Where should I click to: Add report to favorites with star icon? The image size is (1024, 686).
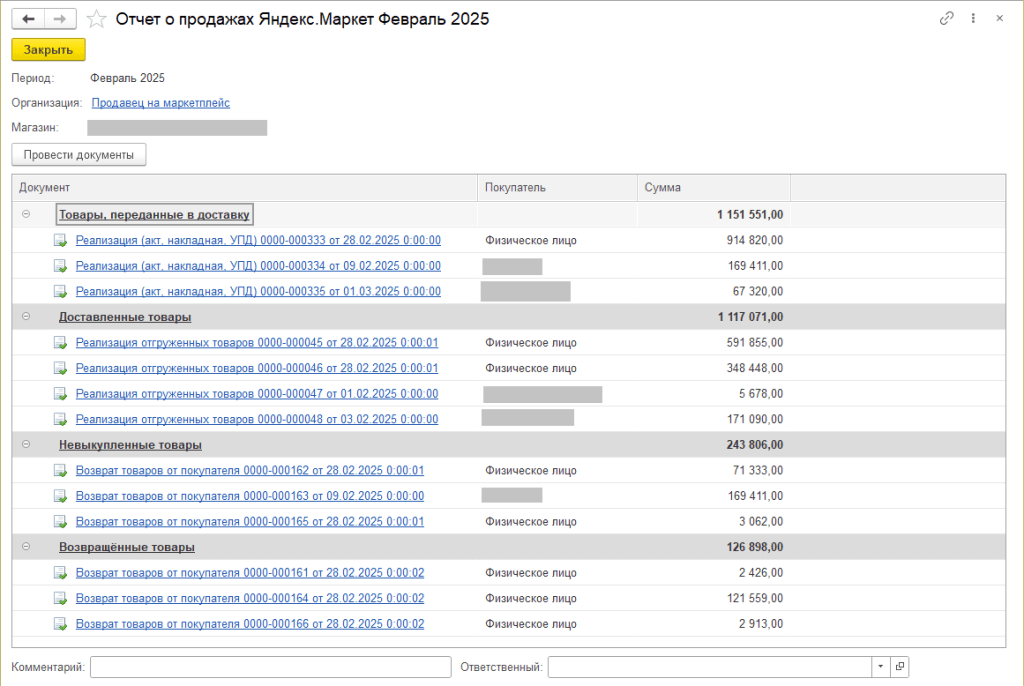pyautogui.click(x=97, y=19)
